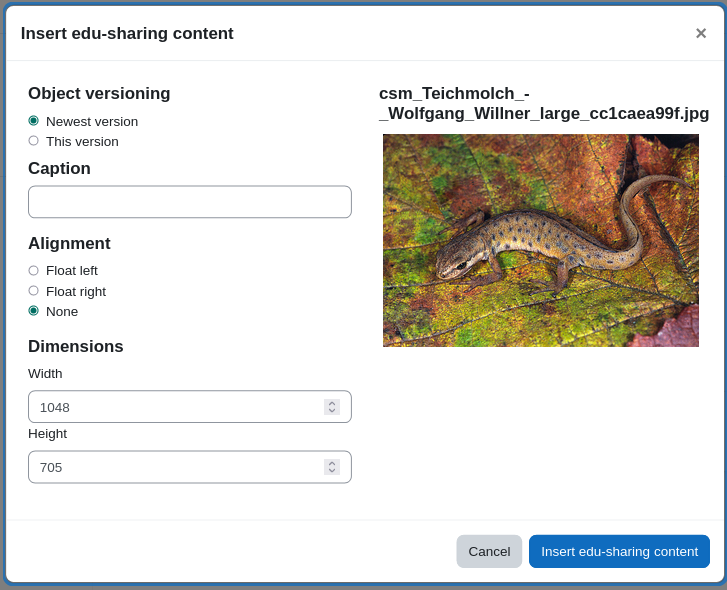
Task: Click the Caption text field
Action: point(190,202)
